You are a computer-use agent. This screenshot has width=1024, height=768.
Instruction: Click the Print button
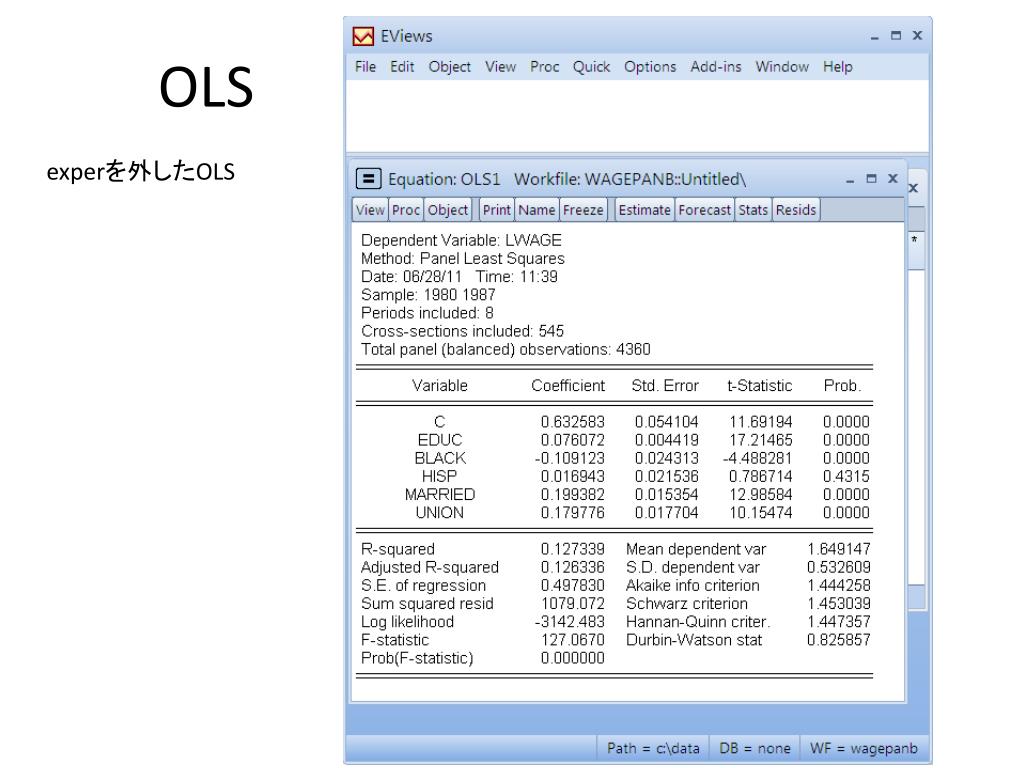(496, 210)
